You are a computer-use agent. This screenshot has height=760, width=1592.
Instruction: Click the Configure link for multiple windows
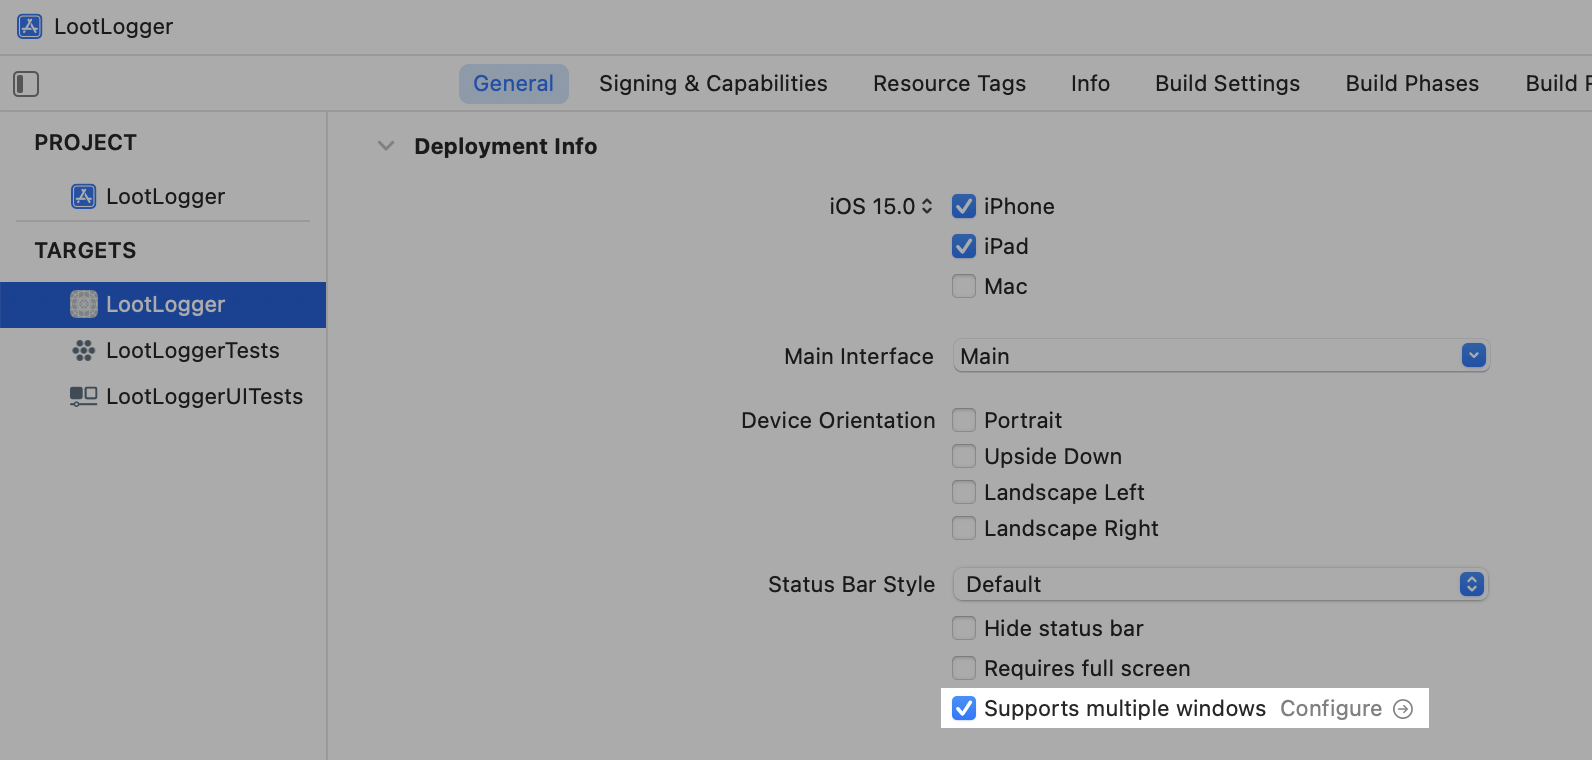(x=1331, y=709)
